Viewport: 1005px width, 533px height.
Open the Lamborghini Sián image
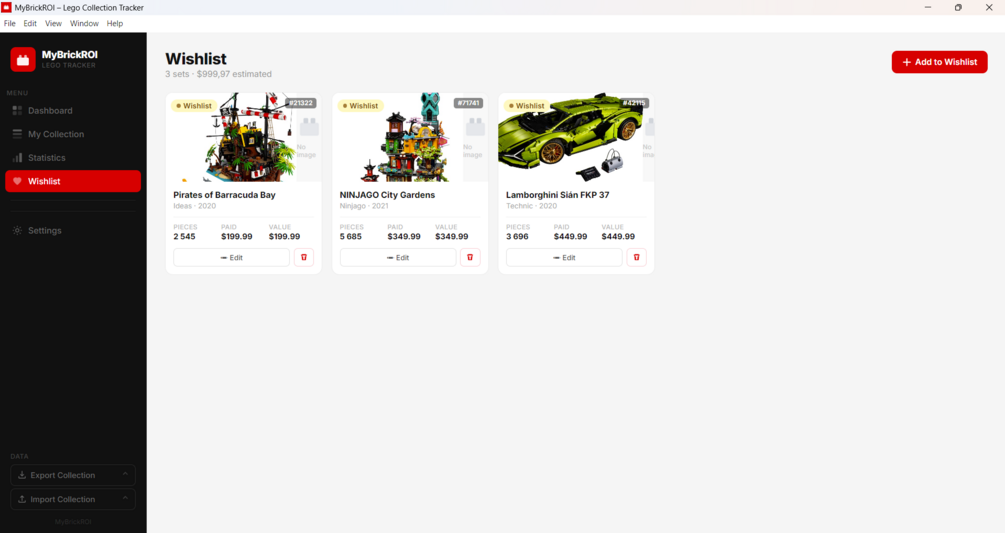click(576, 137)
